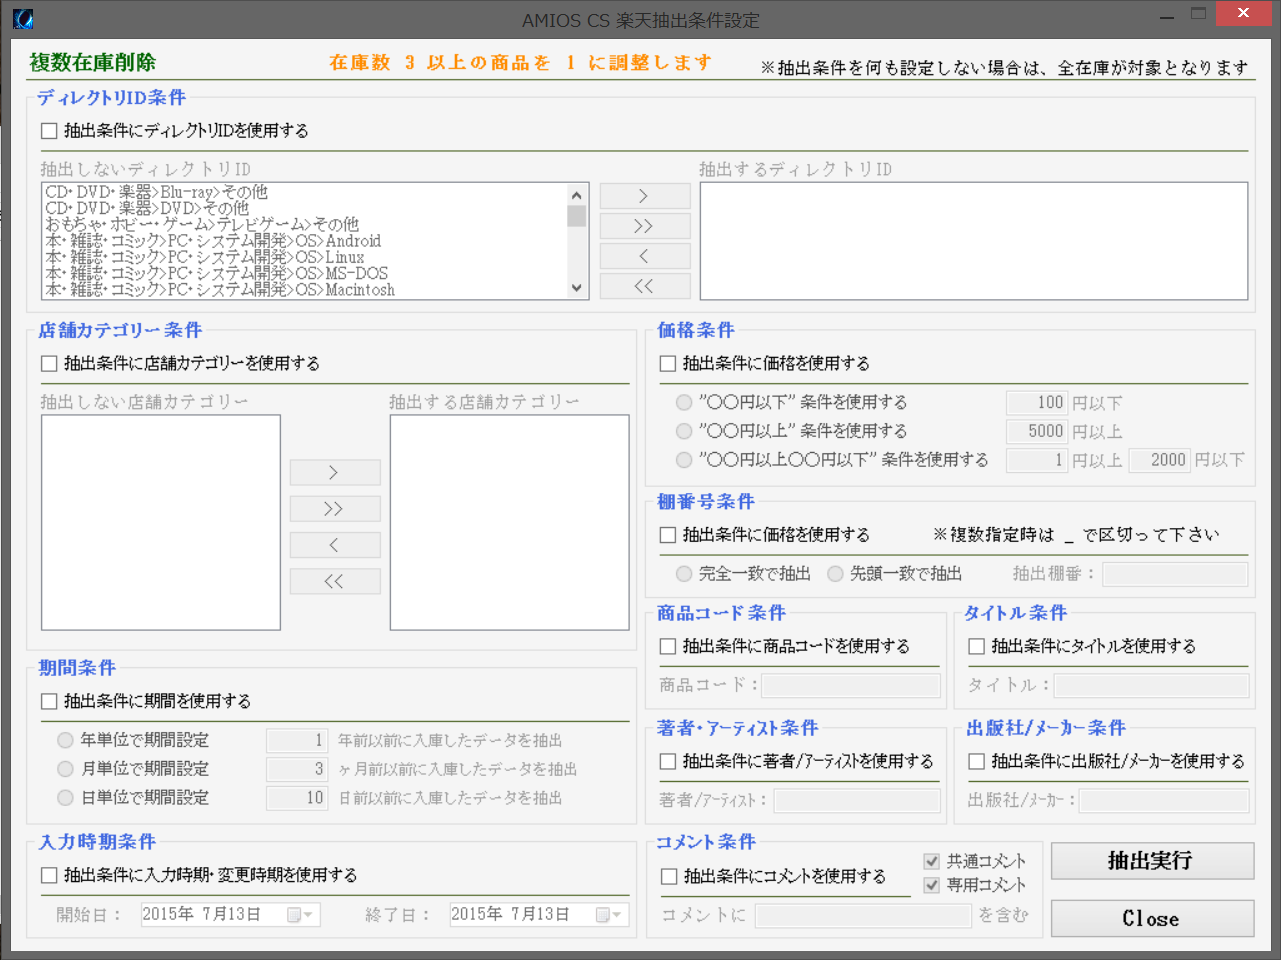Select 年単位で期間設定 radio button
Screen dimensions: 1281x960
coord(65,740)
